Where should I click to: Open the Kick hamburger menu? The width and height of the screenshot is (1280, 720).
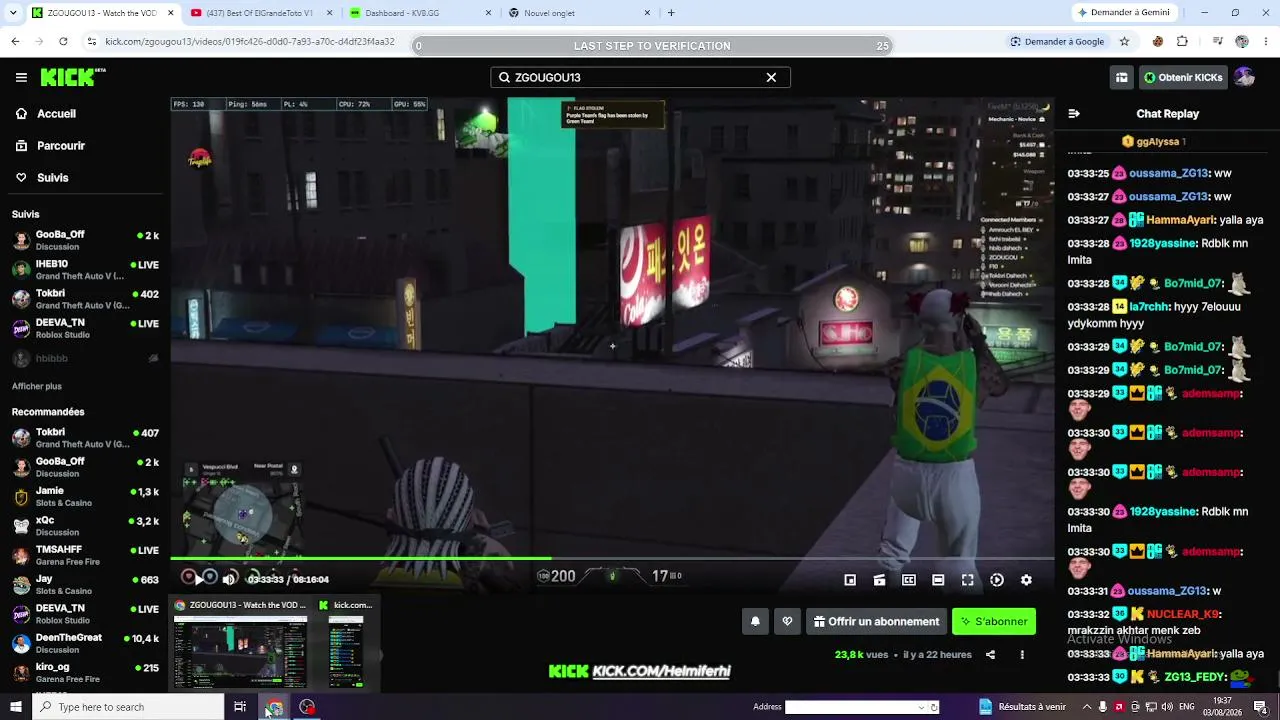click(x=21, y=77)
